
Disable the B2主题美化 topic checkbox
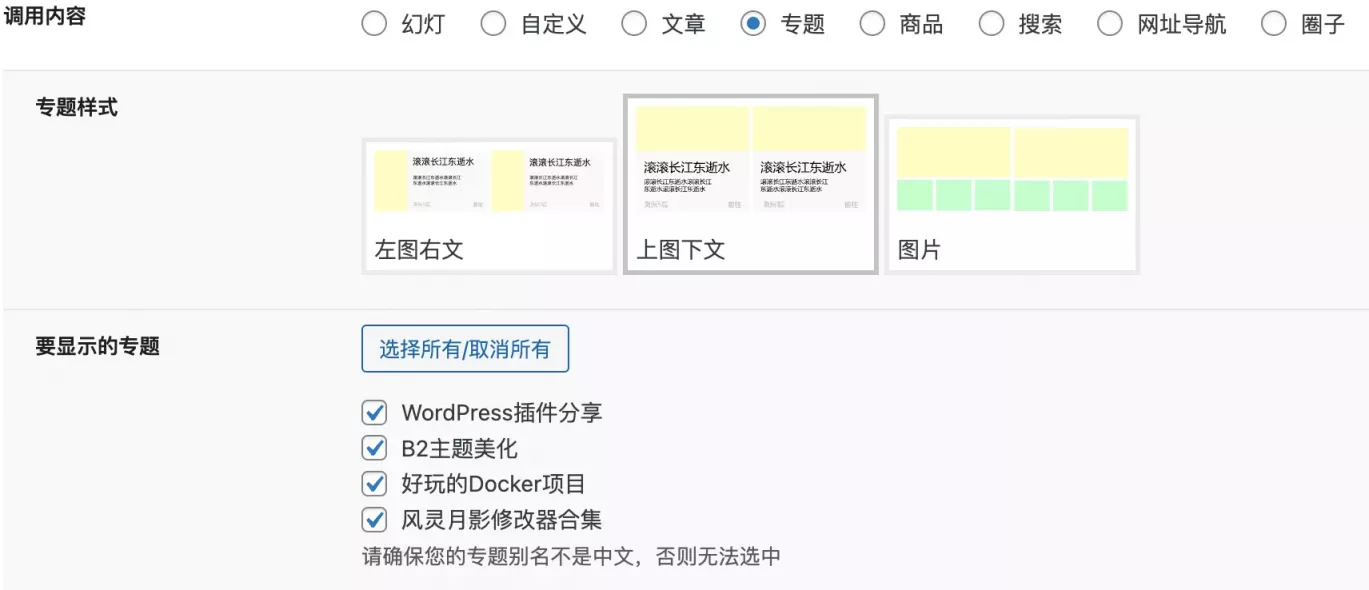click(x=374, y=448)
